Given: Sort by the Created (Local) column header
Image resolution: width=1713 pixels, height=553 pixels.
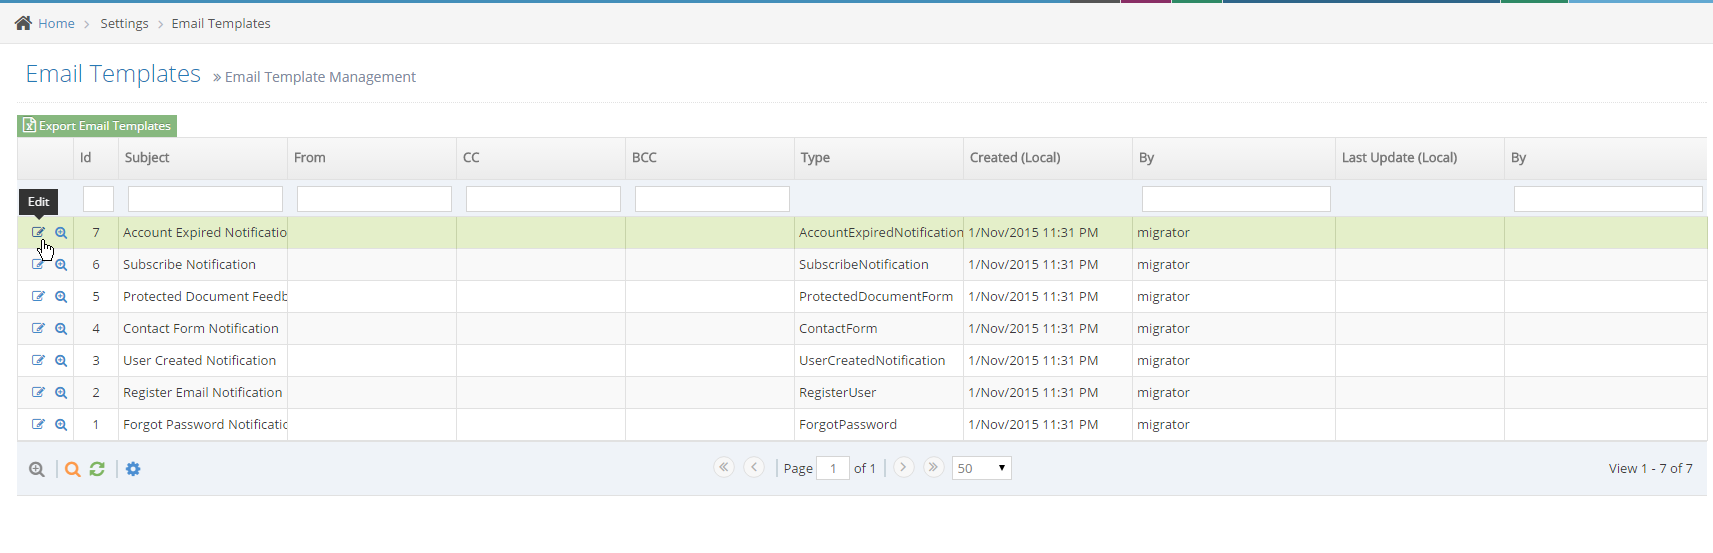Looking at the screenshot, I should 1015,157.
